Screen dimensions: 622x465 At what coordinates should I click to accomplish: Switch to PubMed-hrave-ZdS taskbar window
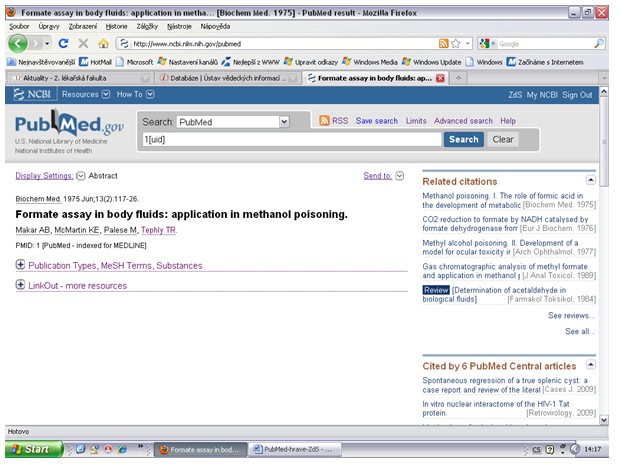295,450
